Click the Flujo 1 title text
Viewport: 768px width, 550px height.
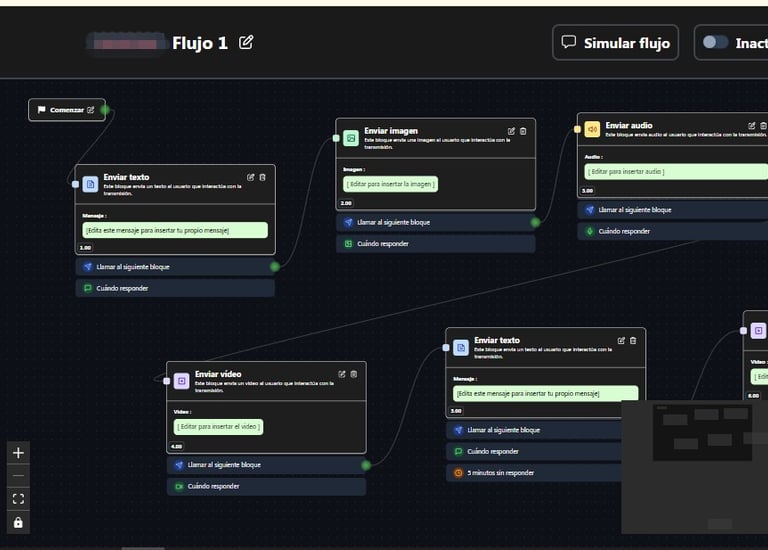[x=200, y=43]
